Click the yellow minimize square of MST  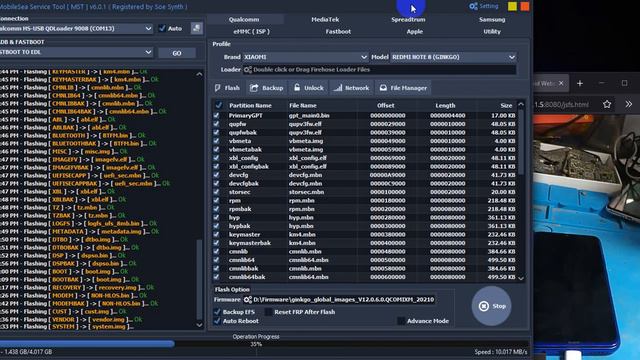click(x=512, y=6)
